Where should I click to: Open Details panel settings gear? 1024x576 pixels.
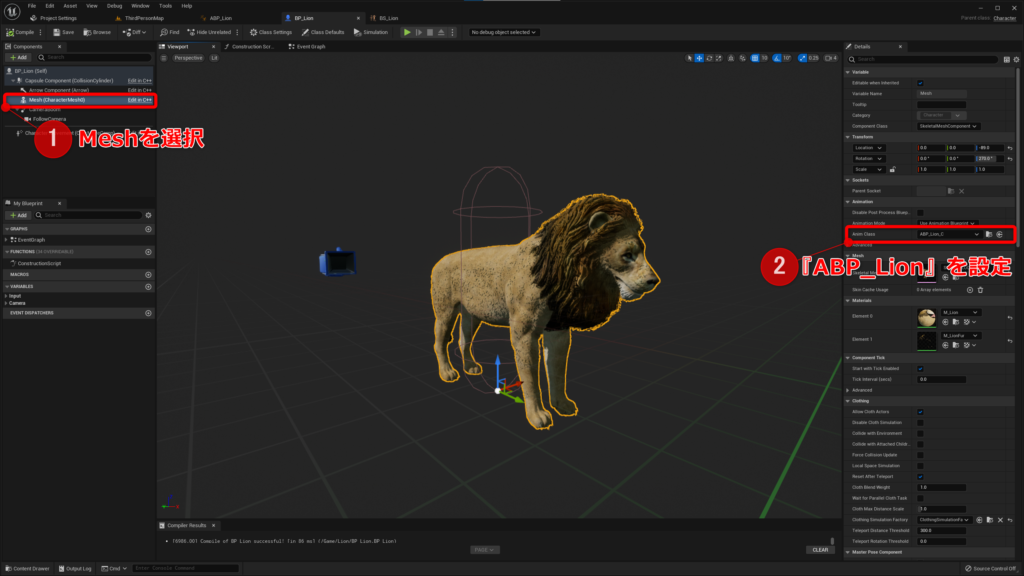[x=1016, y=59]
